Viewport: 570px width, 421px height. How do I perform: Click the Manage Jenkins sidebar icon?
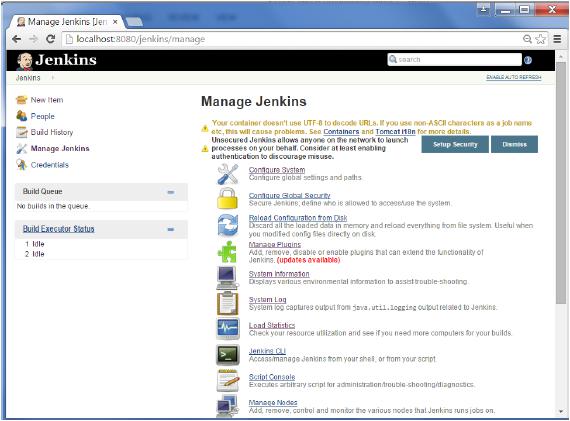(x=22, y=148)
